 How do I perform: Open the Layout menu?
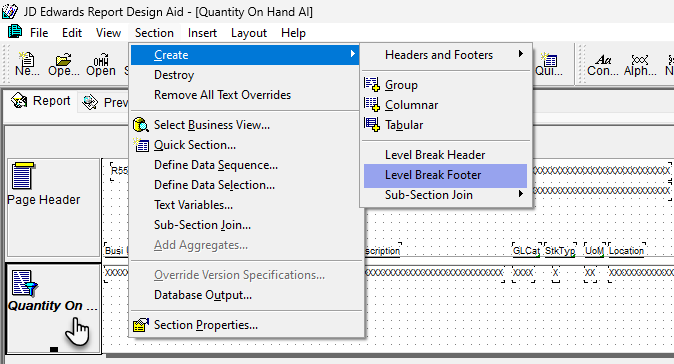[x=249, y=33]
